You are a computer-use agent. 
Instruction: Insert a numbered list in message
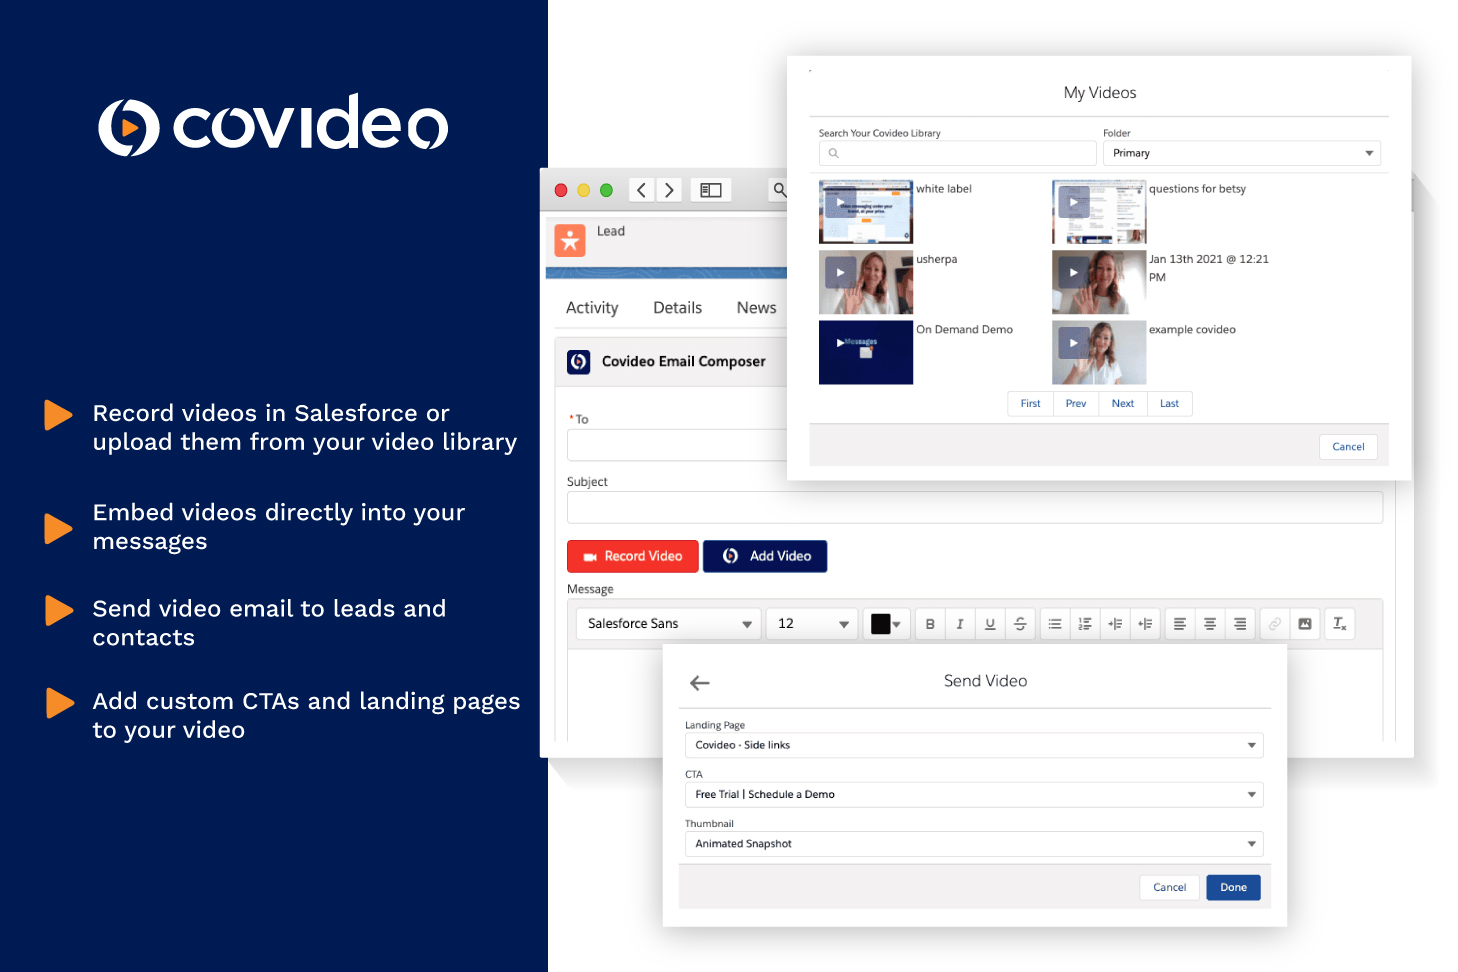tap(1085, 624)
